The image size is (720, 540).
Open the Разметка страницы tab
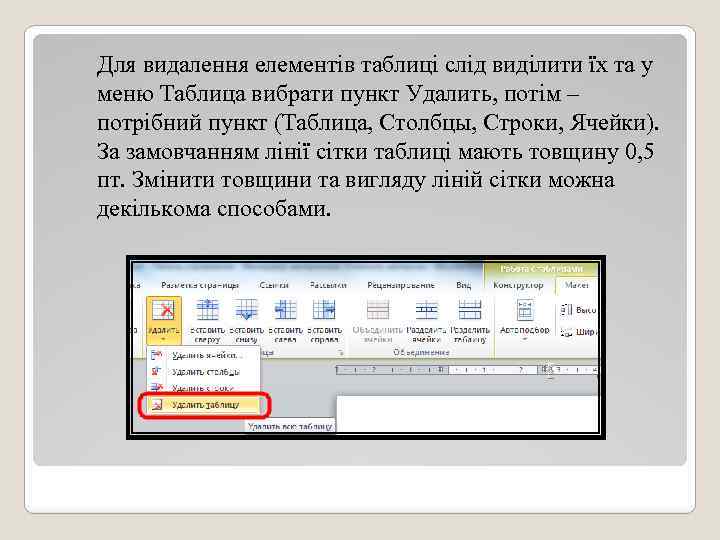pyautogui.click(x=200, y=285)
